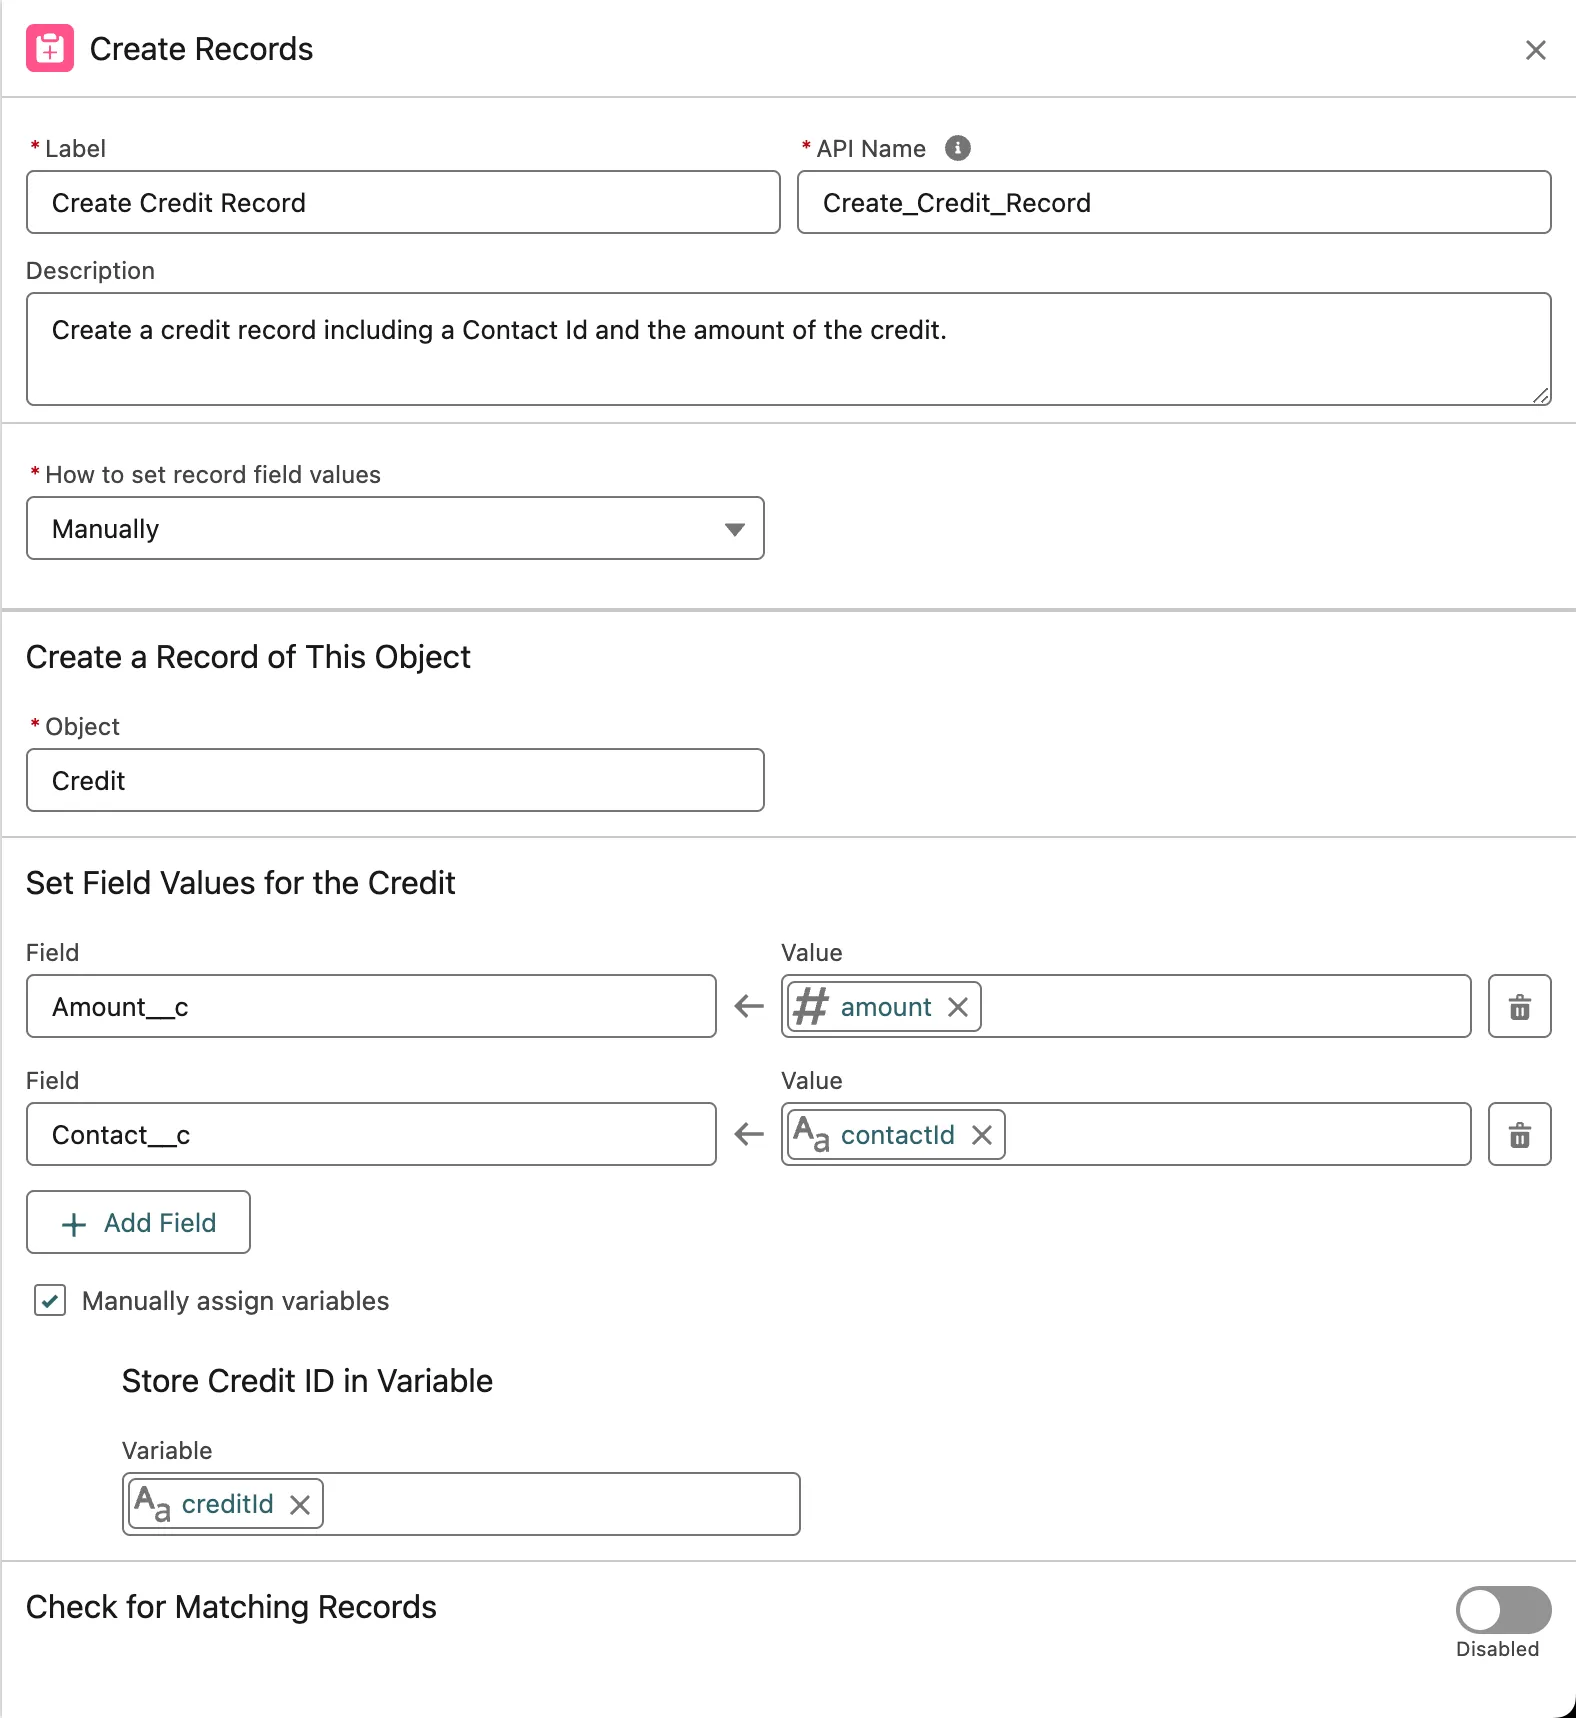This screenshot has height=1718, width=1576.
Task: Click the description textarea resize handle
Action: [1541, 396]
